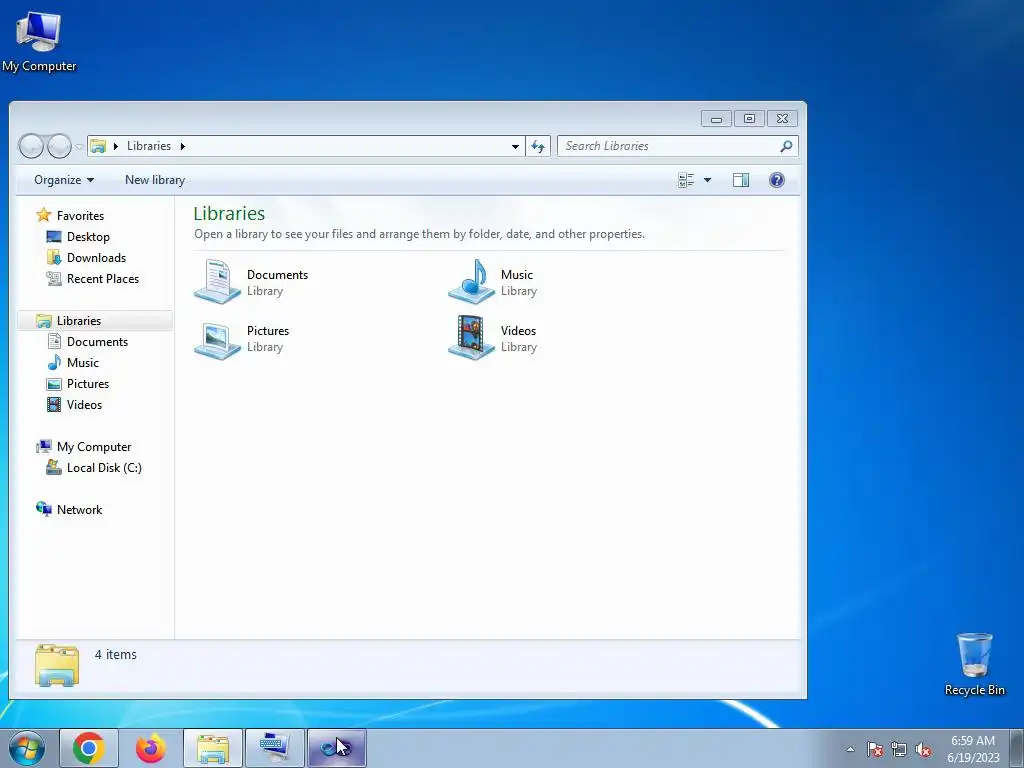This screenshot has height=768, width=1024.
Task: Click the muted volume tray icon
Action: [x=923, y=750]
